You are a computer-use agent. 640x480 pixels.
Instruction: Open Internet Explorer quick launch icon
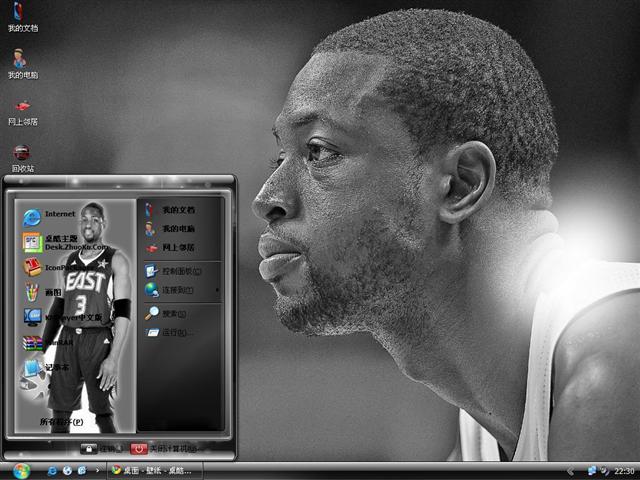(x=52, y=471)
